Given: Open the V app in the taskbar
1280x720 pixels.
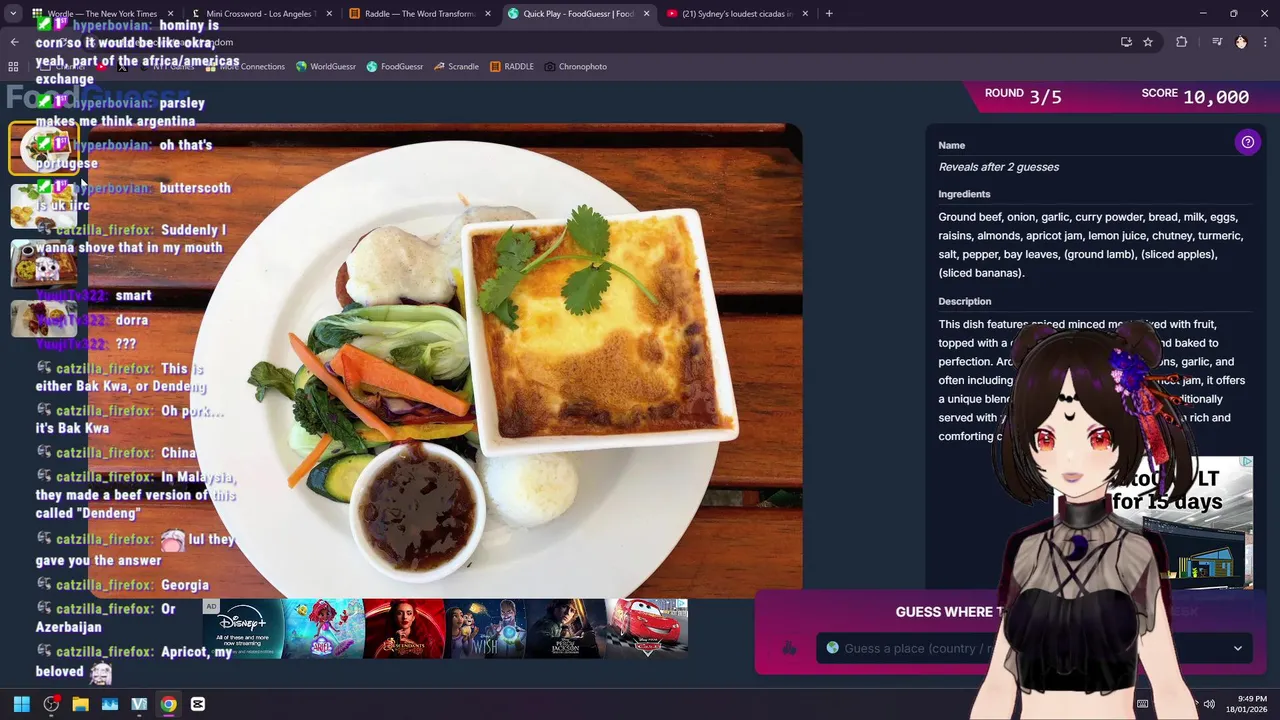Looking at the screenshot, I should 139,704.
